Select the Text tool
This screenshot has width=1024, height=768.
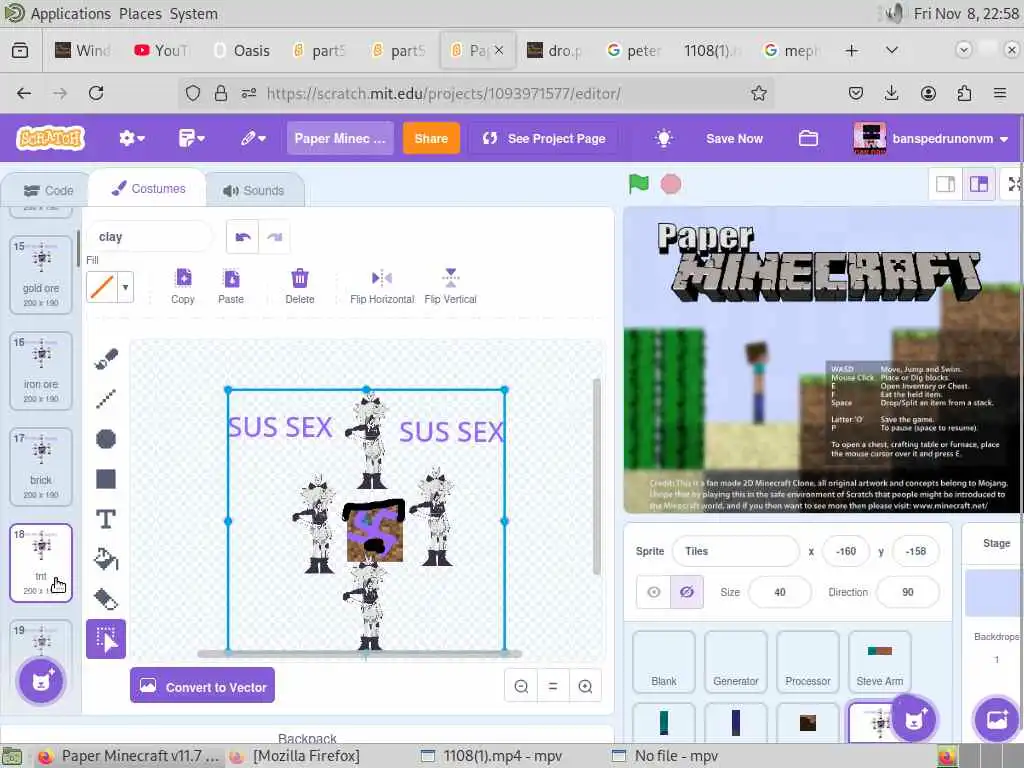coord(106,519)
